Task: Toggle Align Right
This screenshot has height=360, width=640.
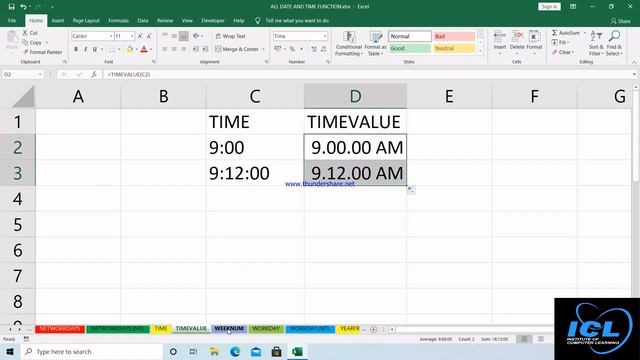Action: (184, 49)
